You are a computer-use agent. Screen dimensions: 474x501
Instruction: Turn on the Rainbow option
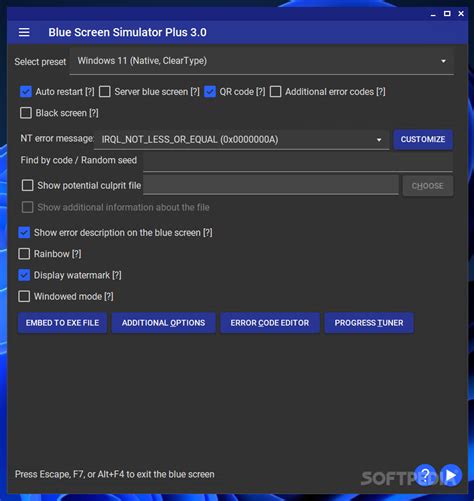point(24,254)
